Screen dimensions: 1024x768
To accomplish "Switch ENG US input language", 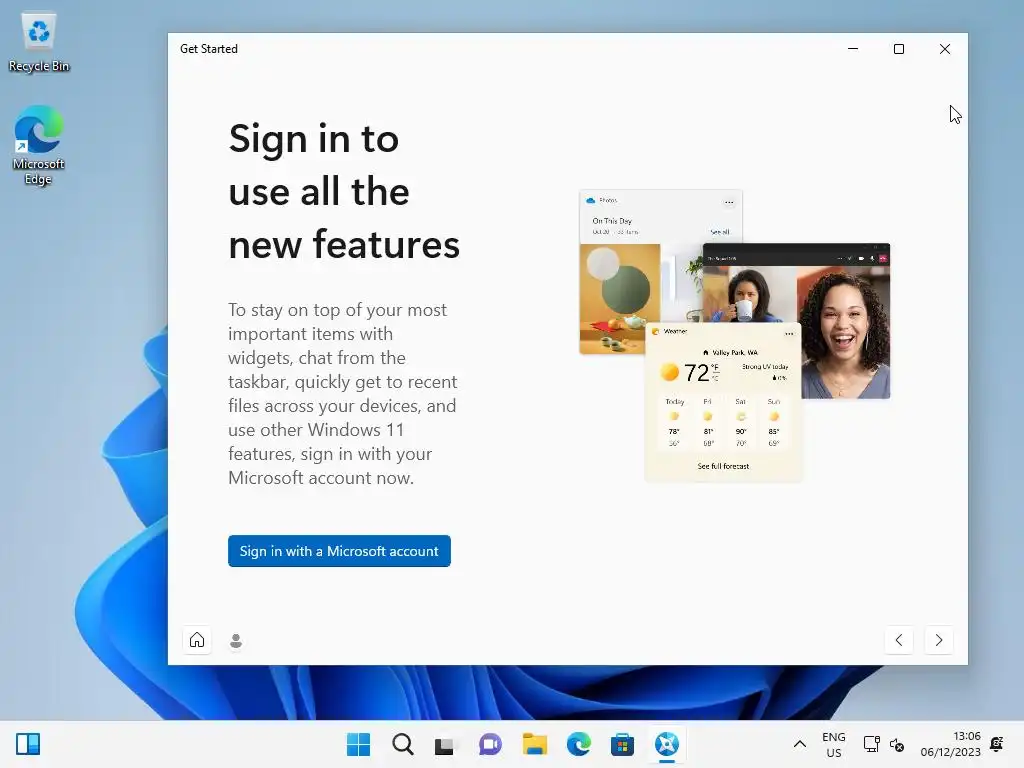I will (833, 744).
